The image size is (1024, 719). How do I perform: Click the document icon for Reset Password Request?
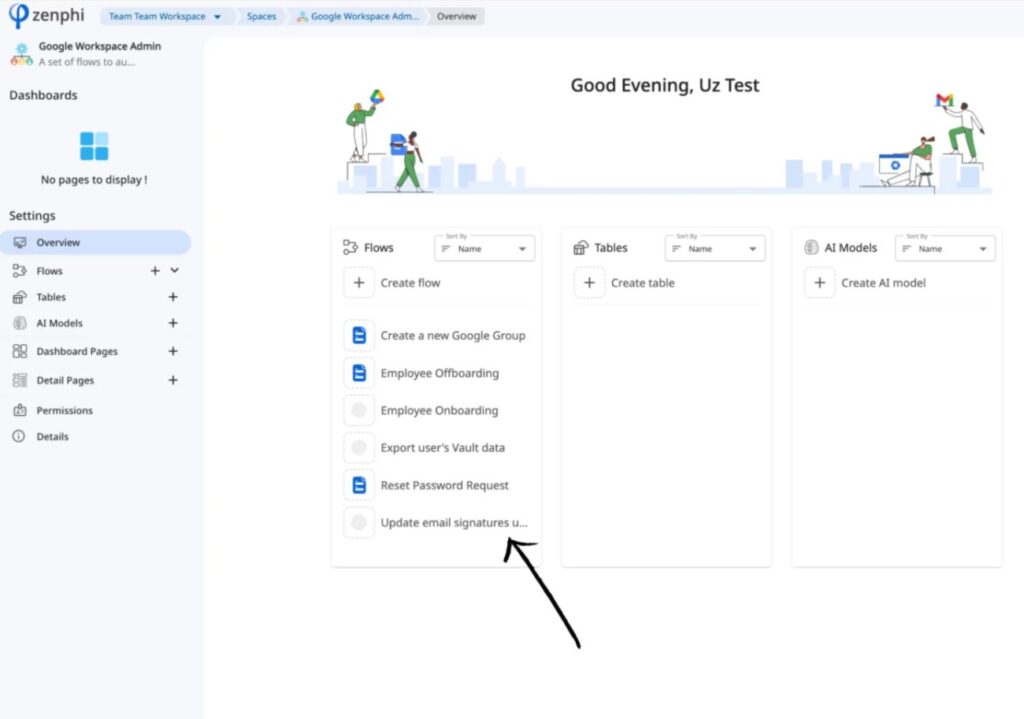tap(359, 485)
